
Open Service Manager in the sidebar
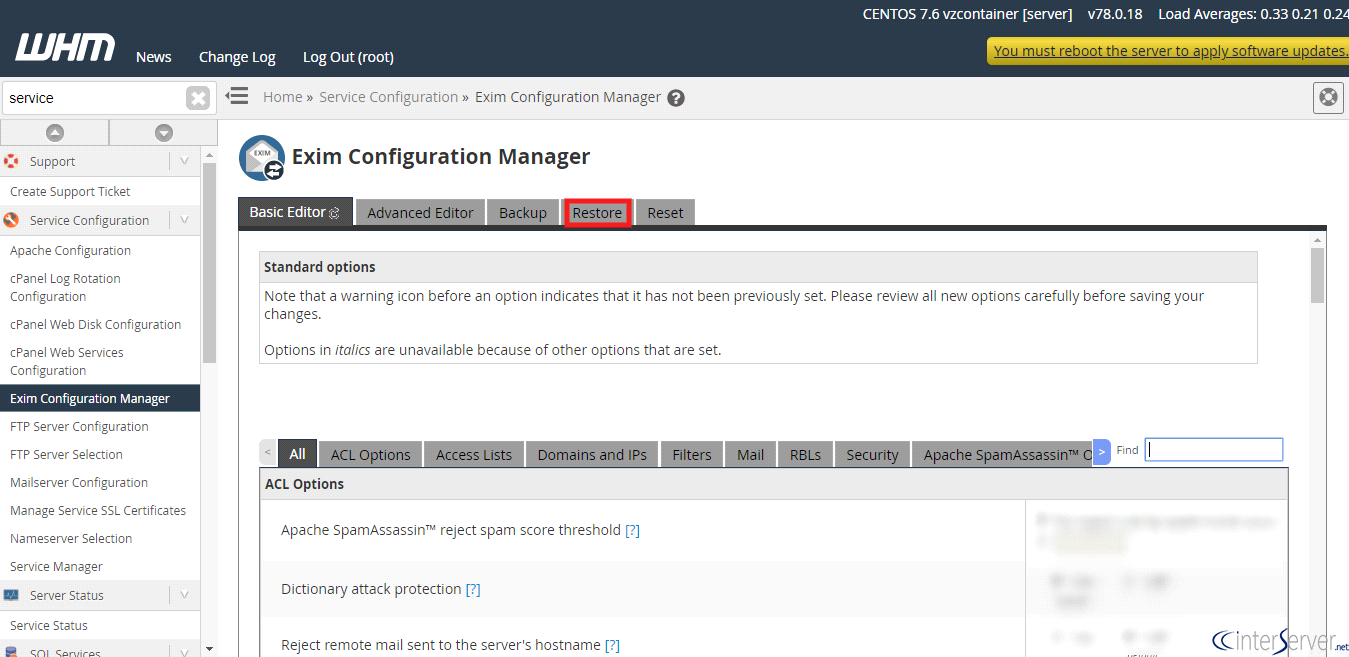(x=56, y=566)
